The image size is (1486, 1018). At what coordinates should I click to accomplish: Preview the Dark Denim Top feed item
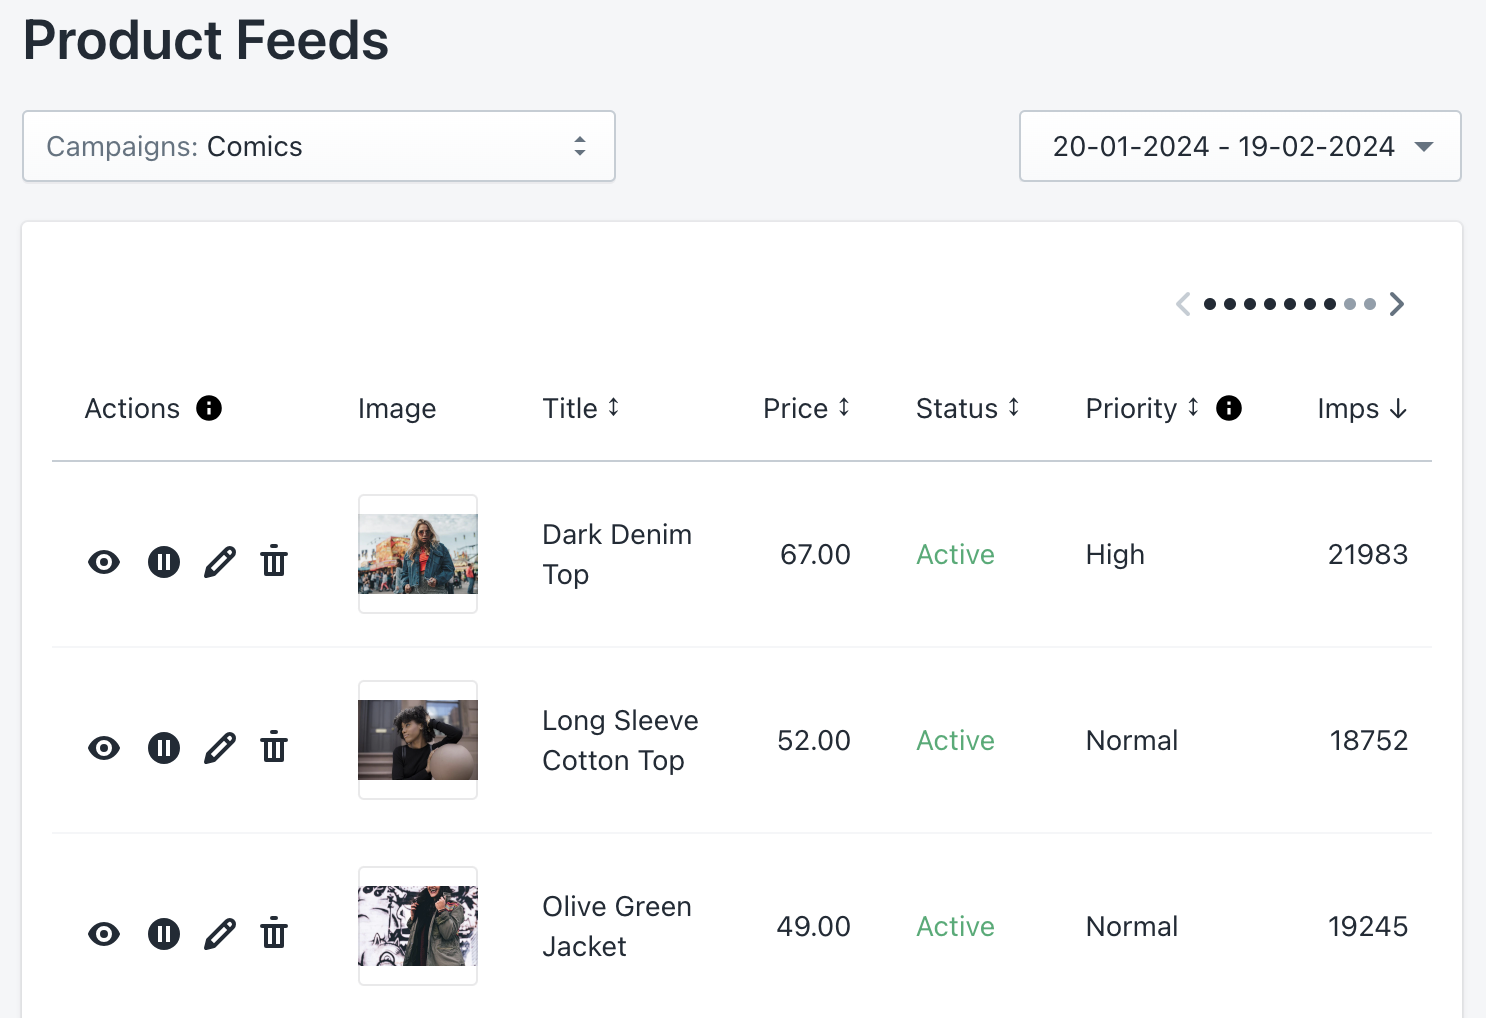click(104, 561)
